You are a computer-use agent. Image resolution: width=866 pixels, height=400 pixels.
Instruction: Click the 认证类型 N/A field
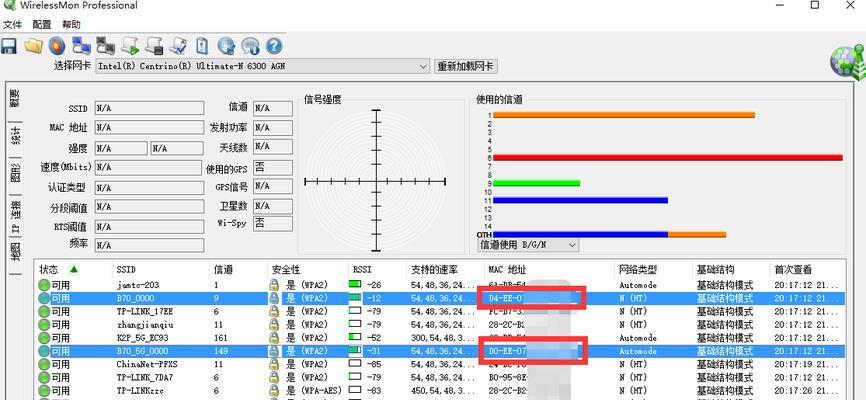click(149, 187)
